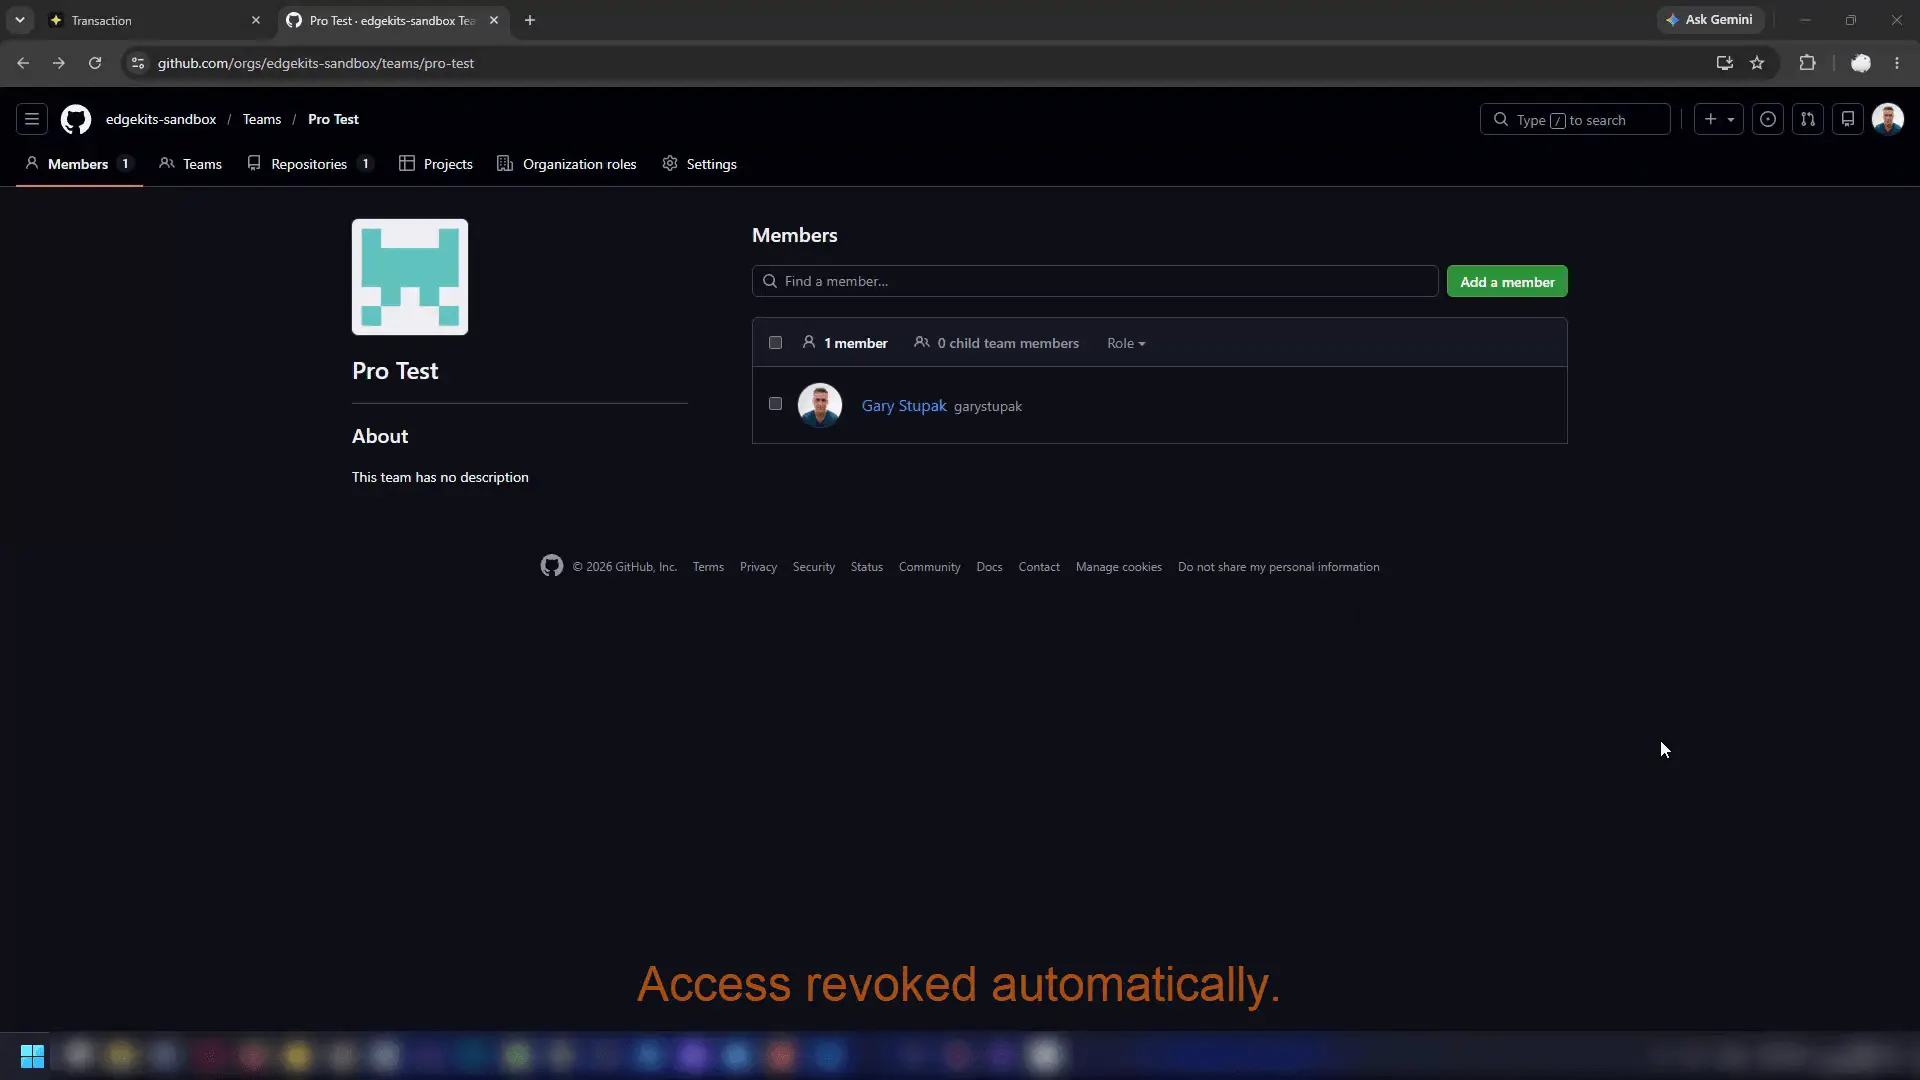
Task: Go back to previous page
Action: pos(23,63)
